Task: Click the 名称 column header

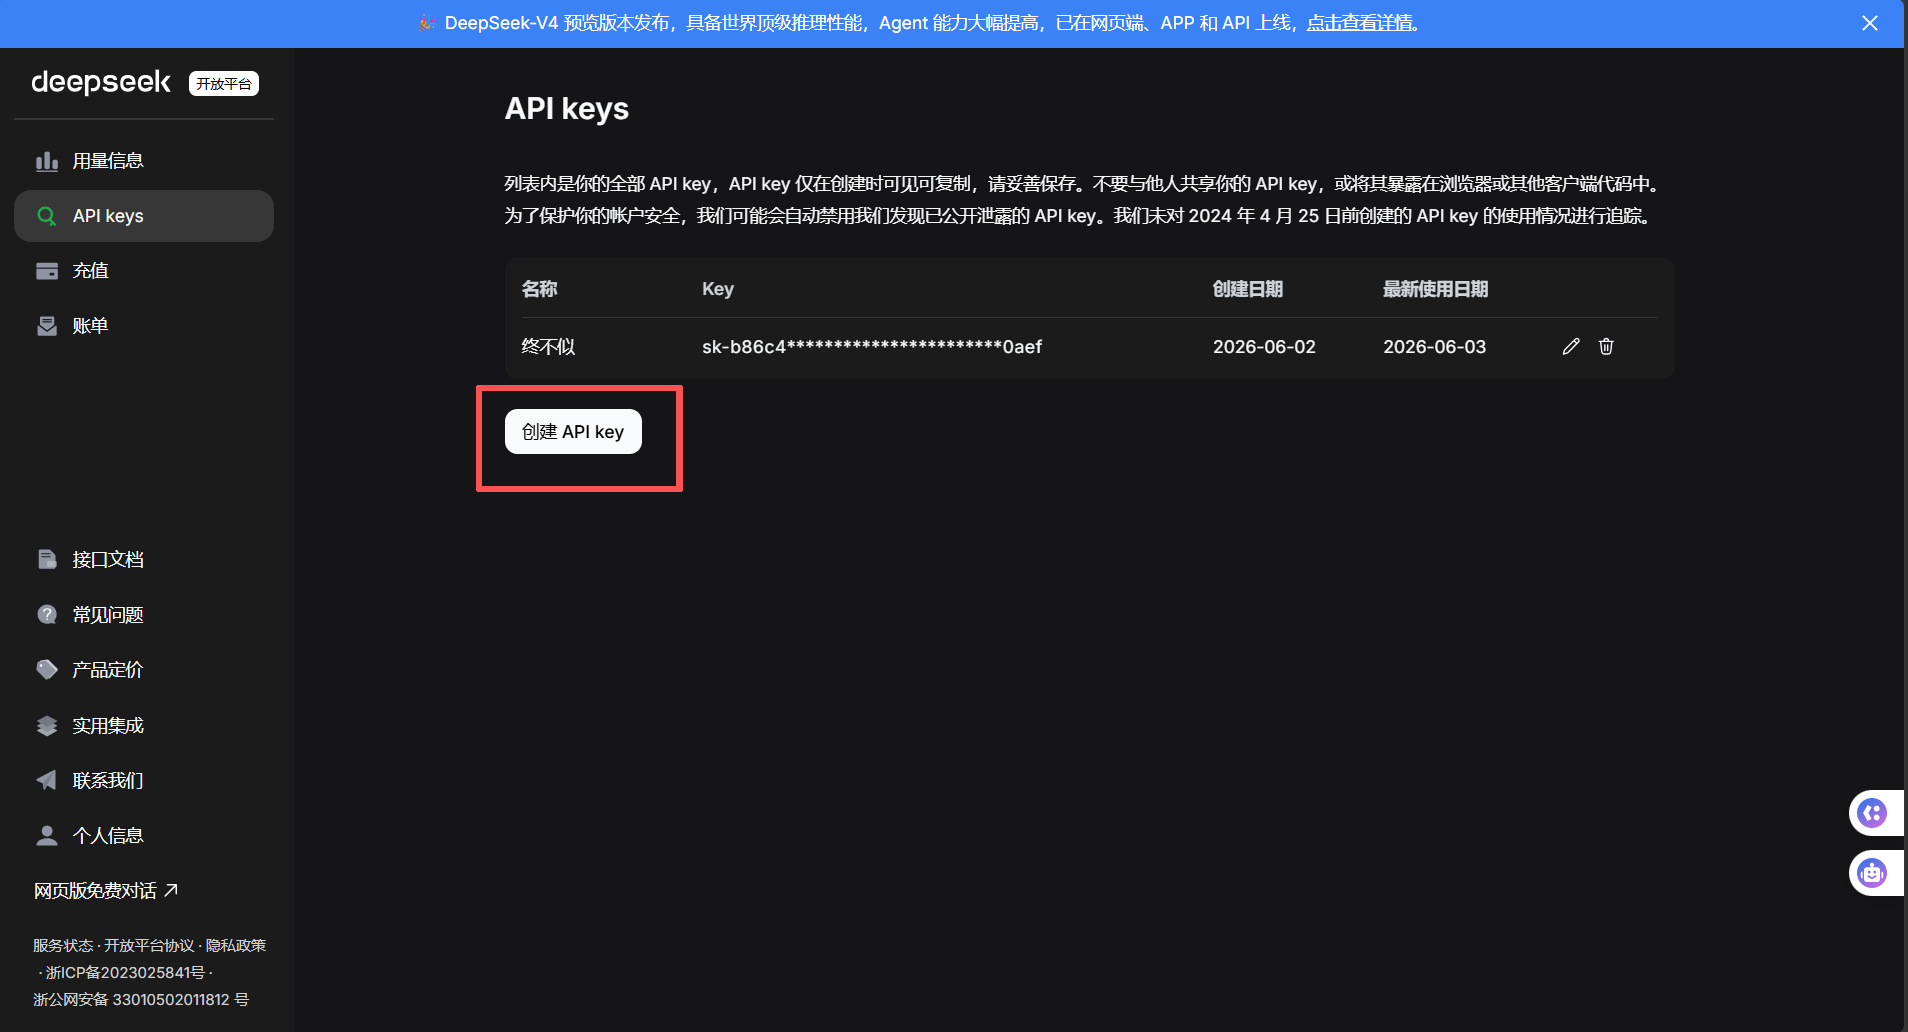Action: click(539, 289)
